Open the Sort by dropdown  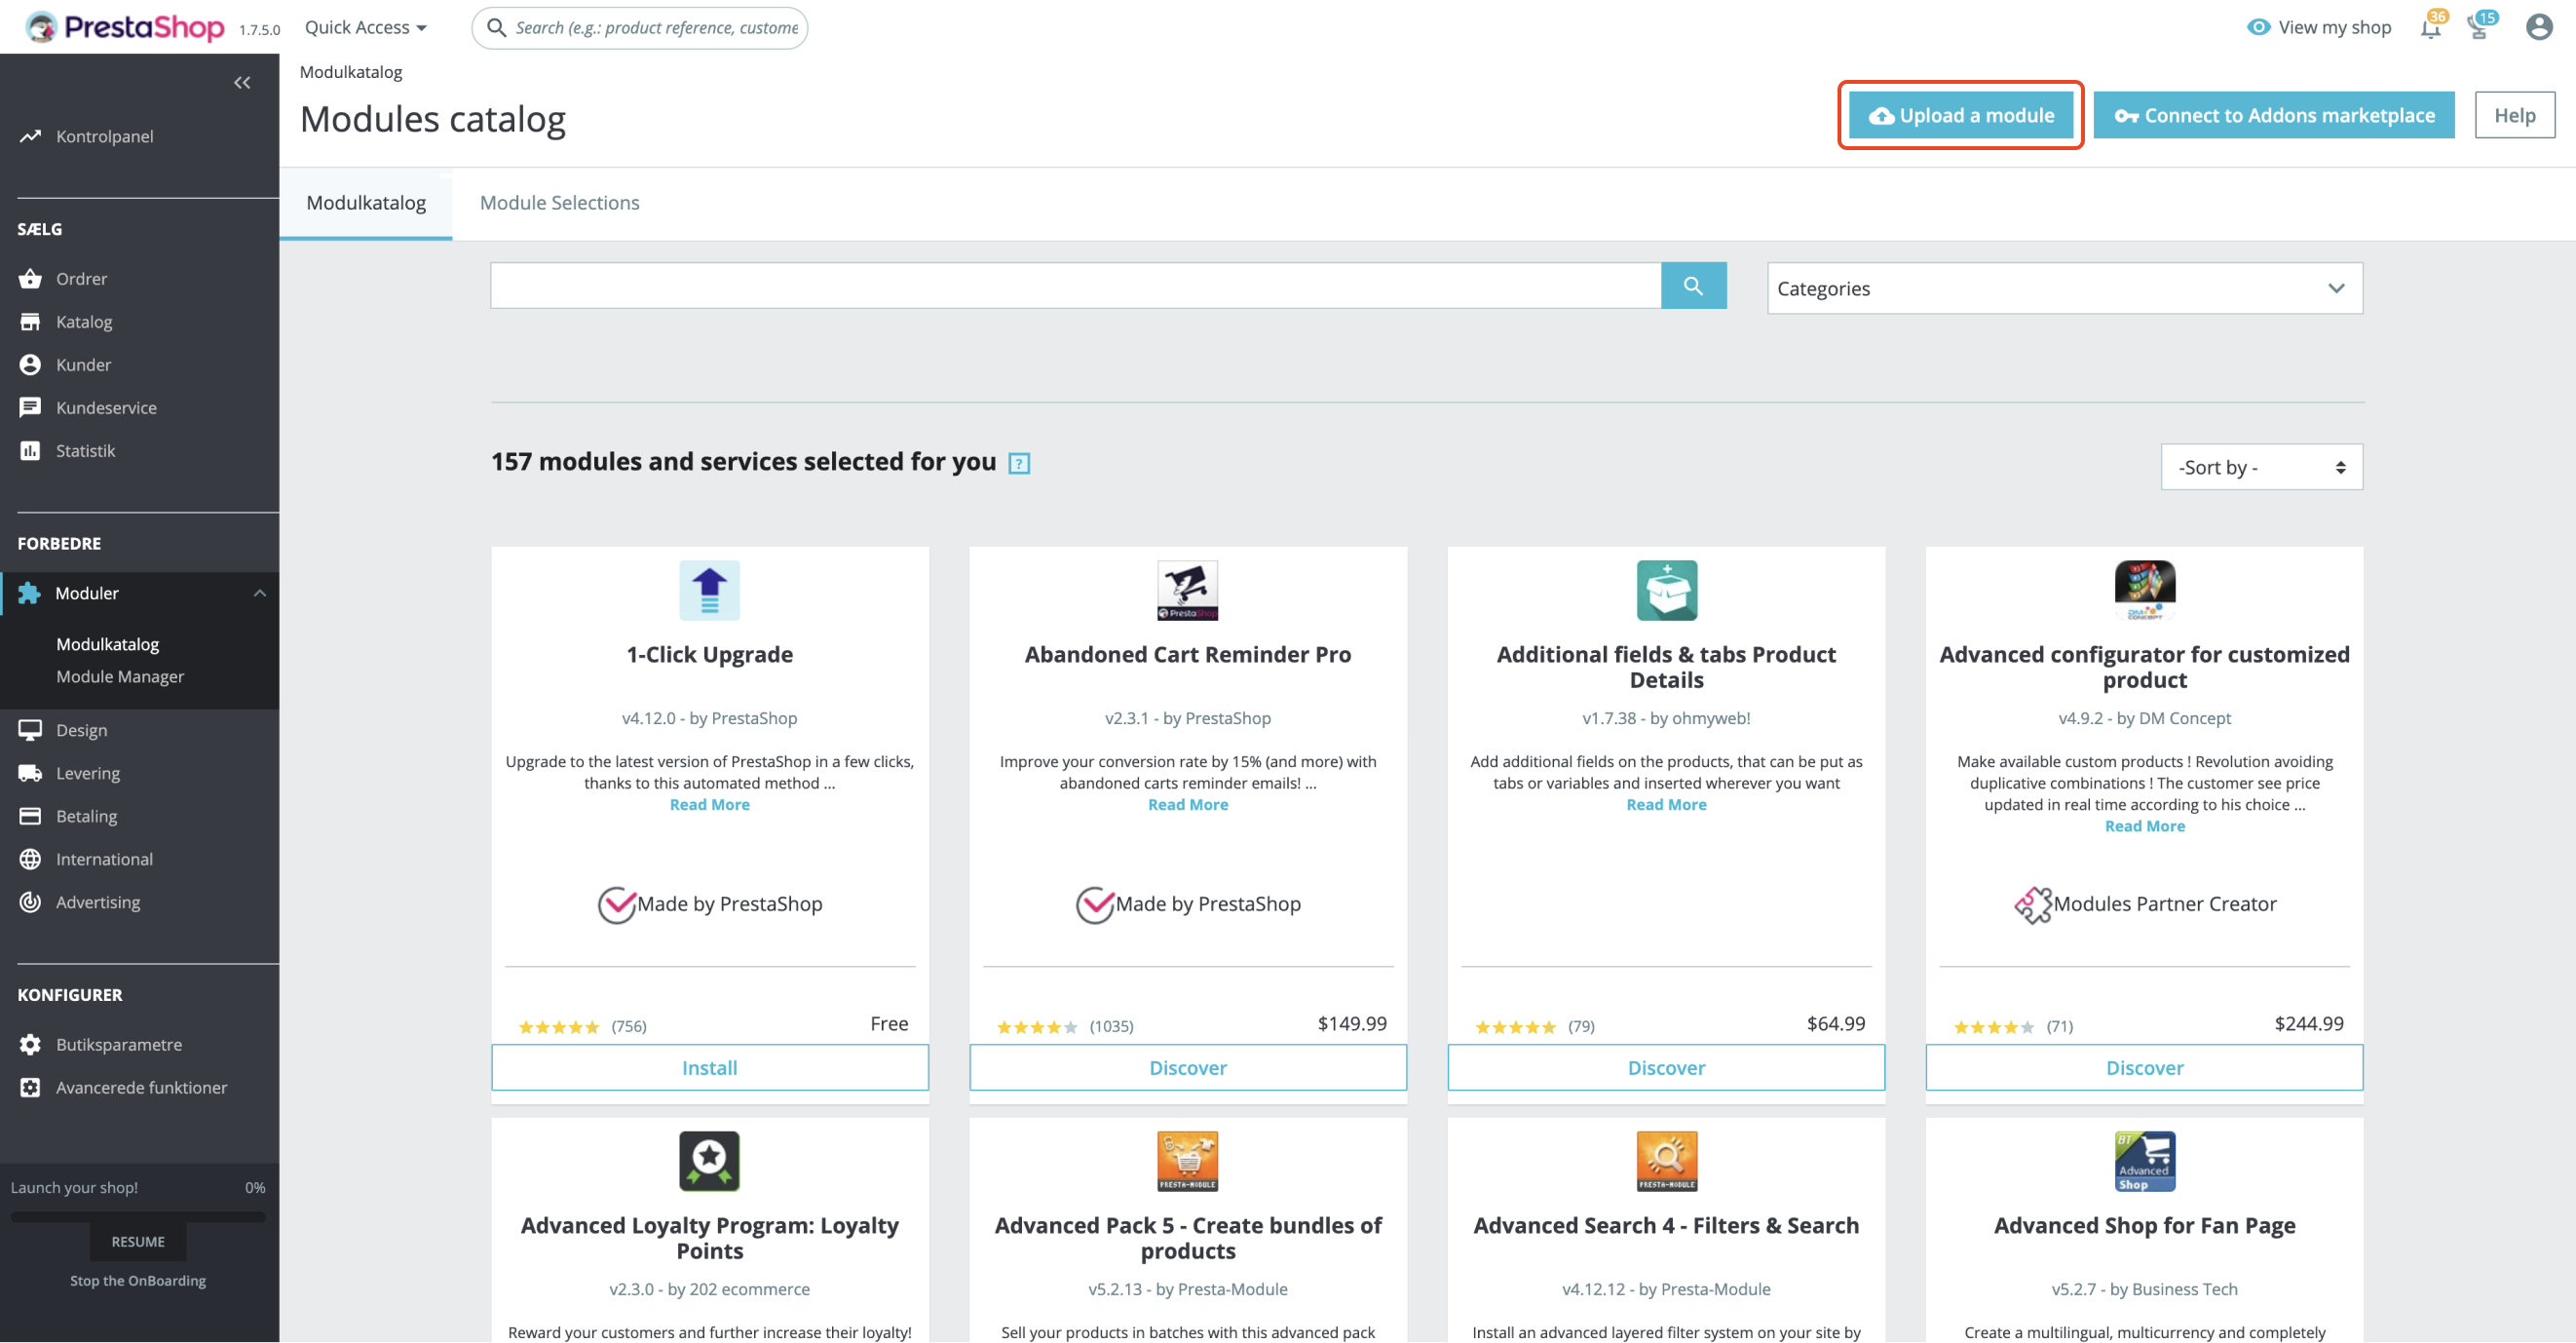[x=2261, y=467]
